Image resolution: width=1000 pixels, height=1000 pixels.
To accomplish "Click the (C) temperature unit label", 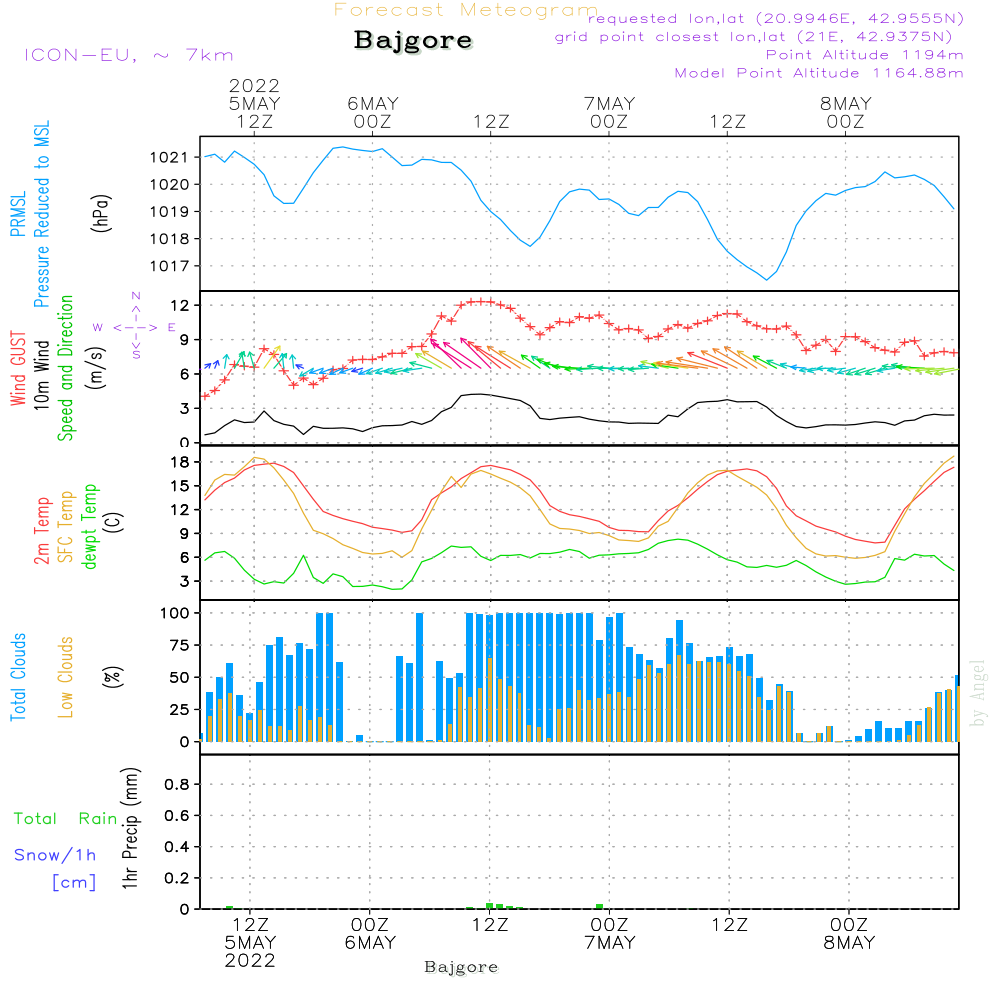I will point(114,522).
